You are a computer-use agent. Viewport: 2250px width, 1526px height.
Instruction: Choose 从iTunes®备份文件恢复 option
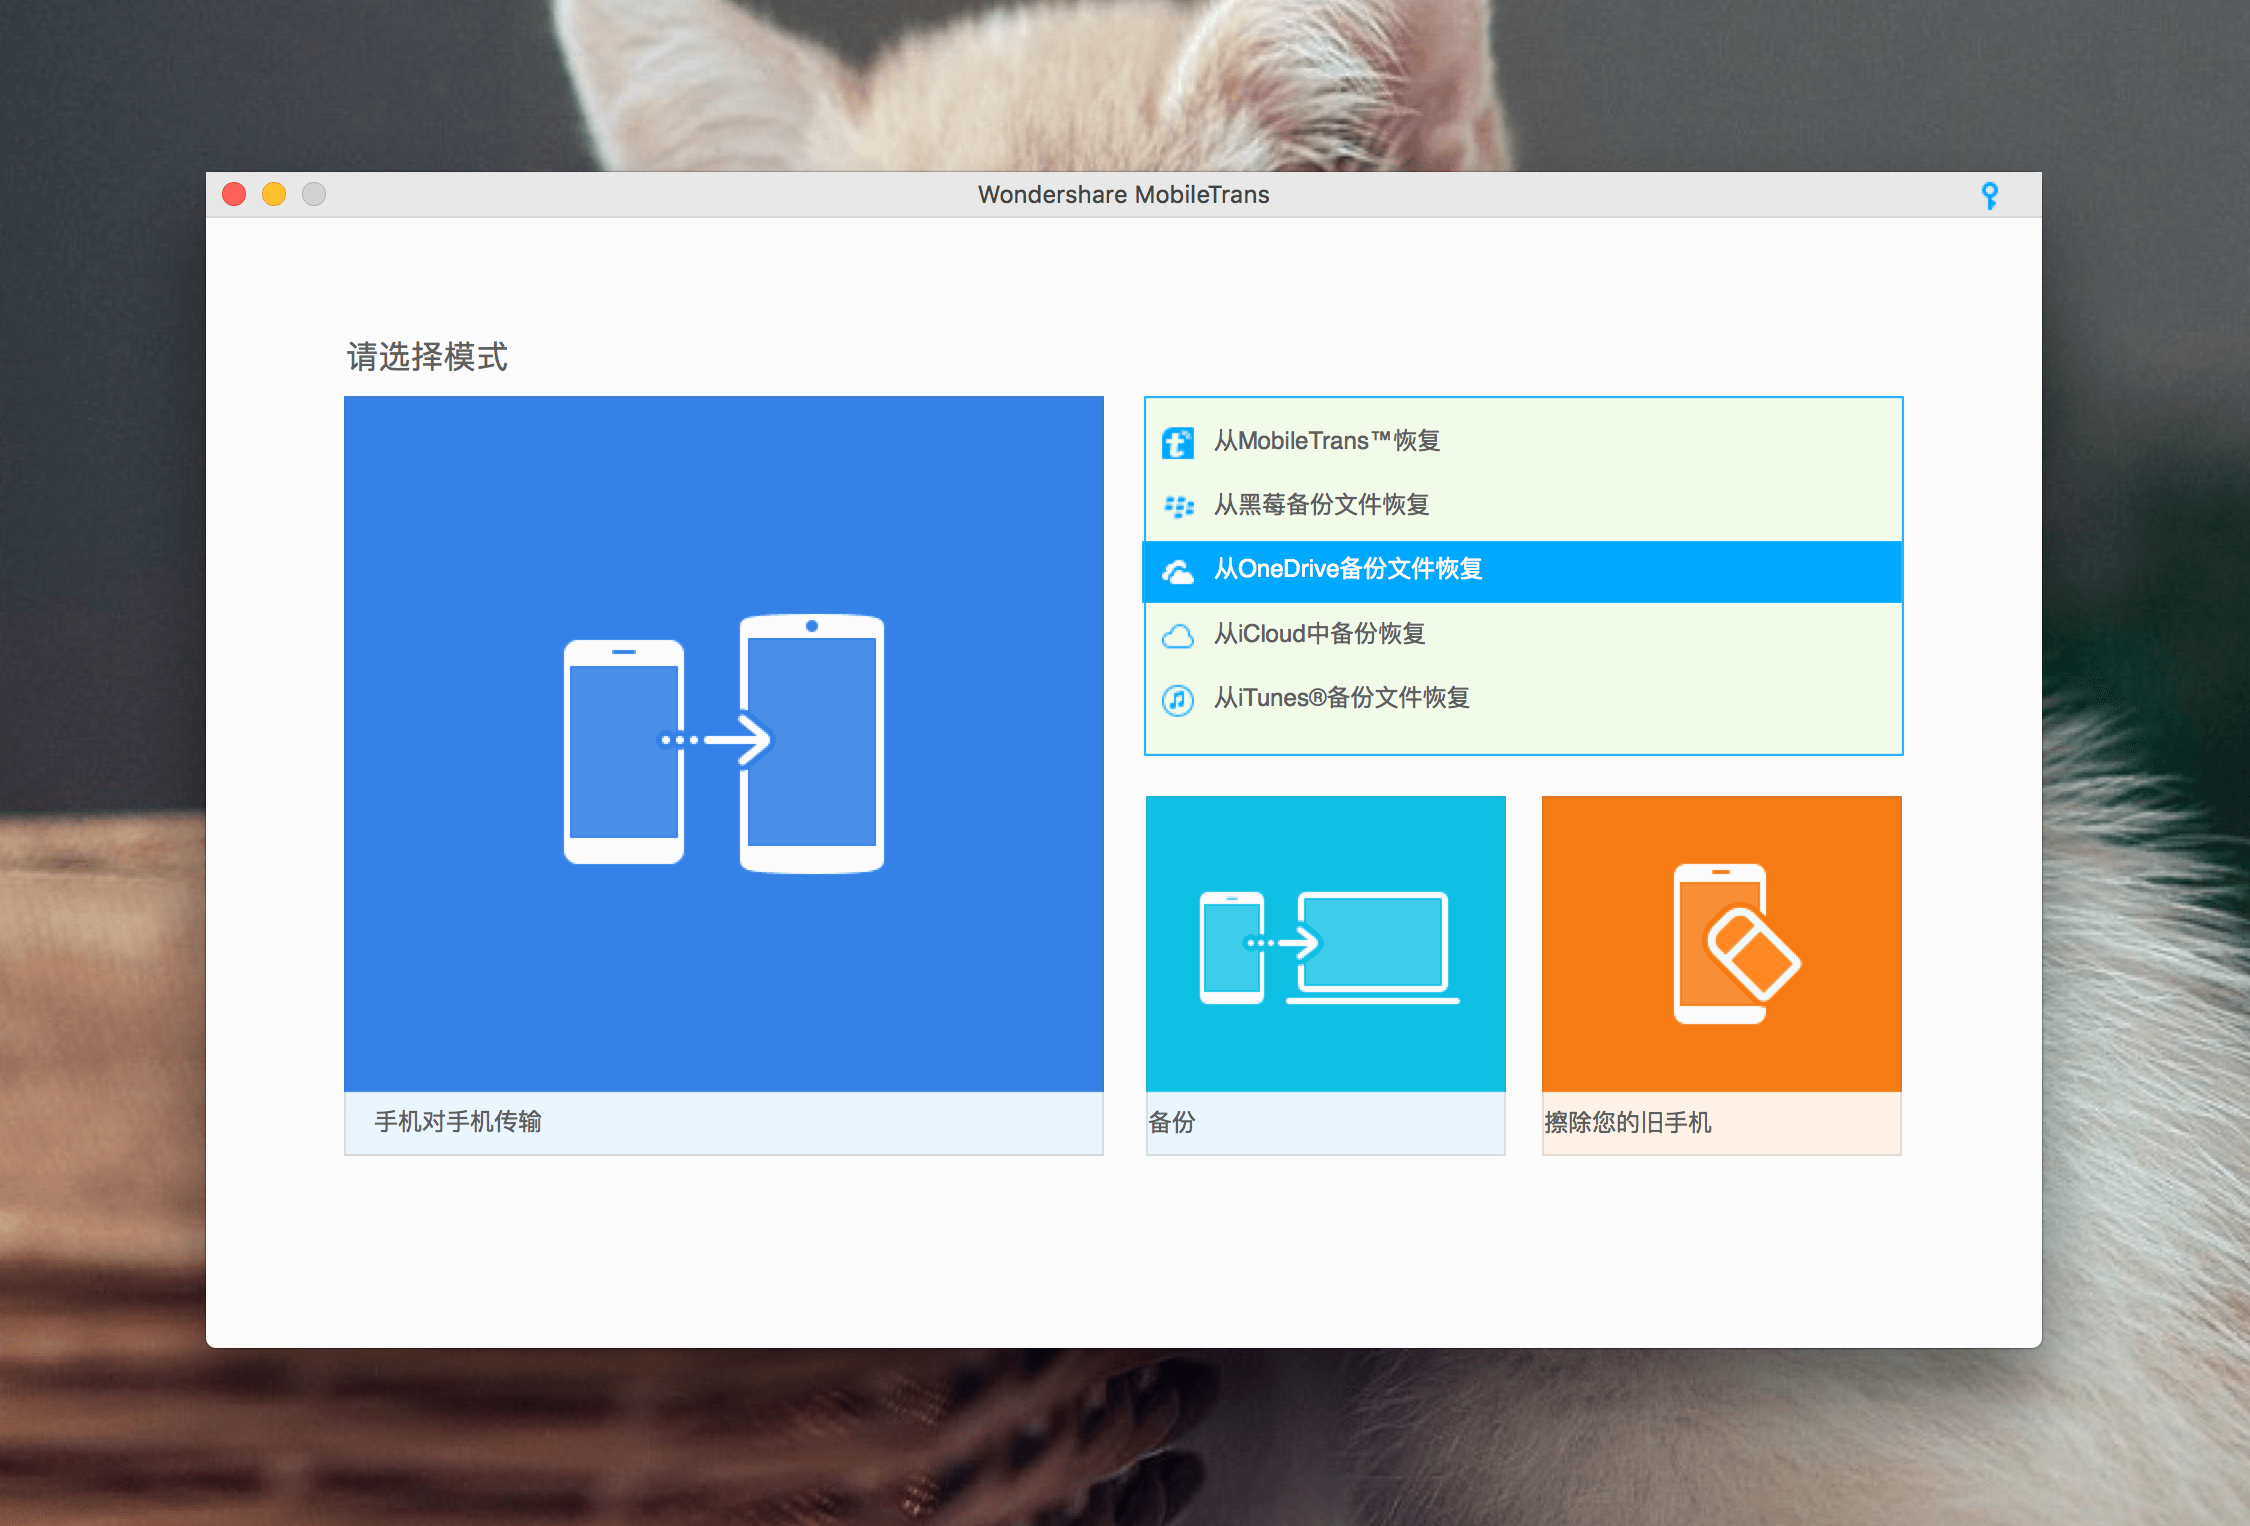(1523, 698)
